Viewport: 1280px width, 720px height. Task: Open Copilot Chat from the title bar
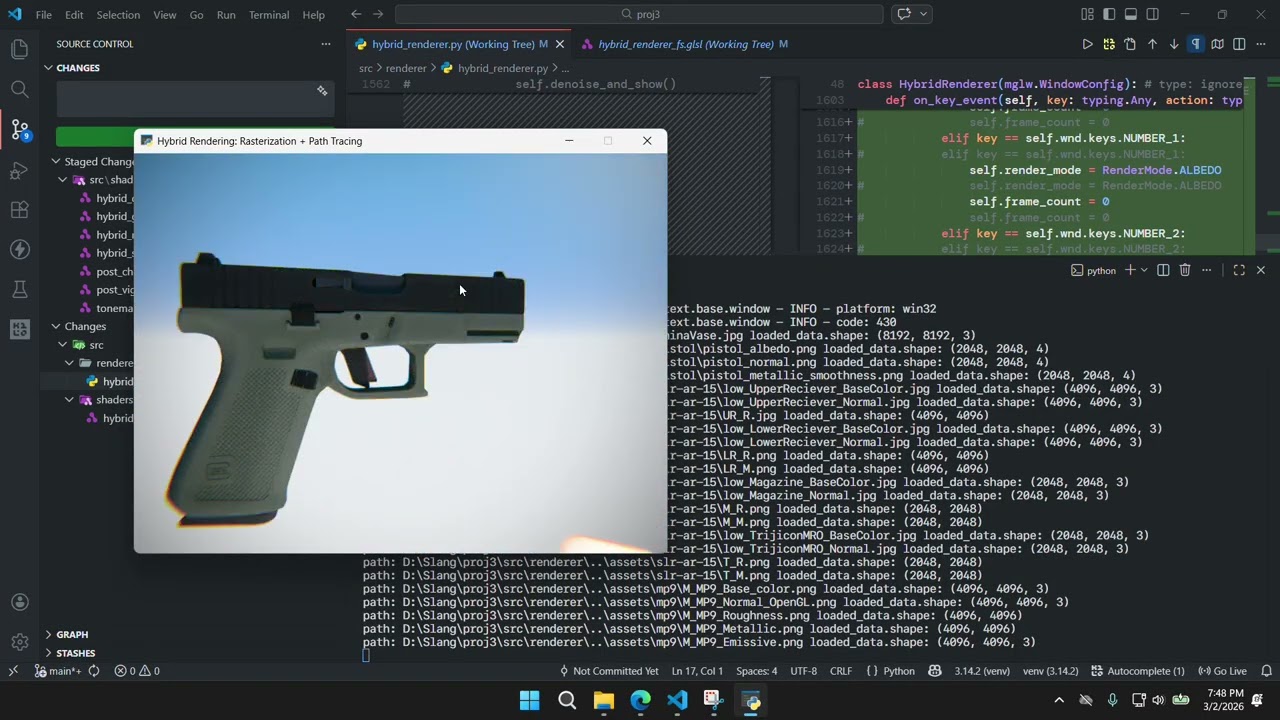pyautogui.click(x=904, y=14)
